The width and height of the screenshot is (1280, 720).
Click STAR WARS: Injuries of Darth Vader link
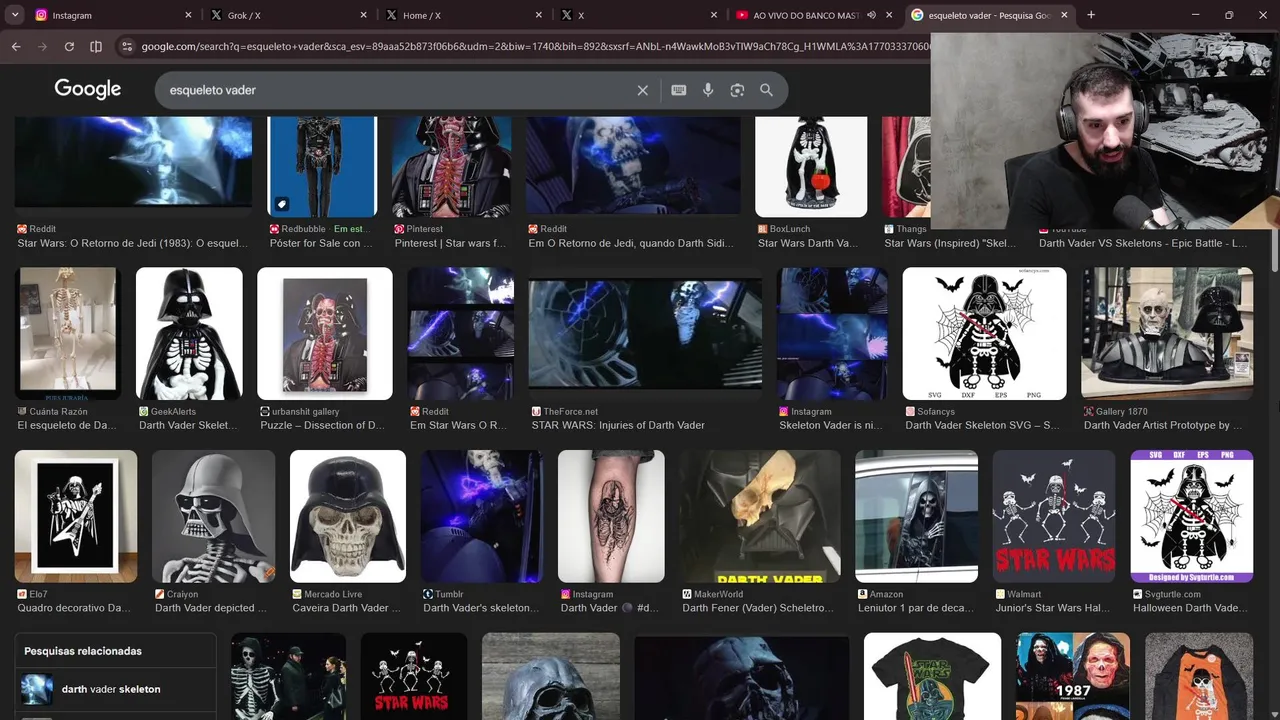(618, 425)
